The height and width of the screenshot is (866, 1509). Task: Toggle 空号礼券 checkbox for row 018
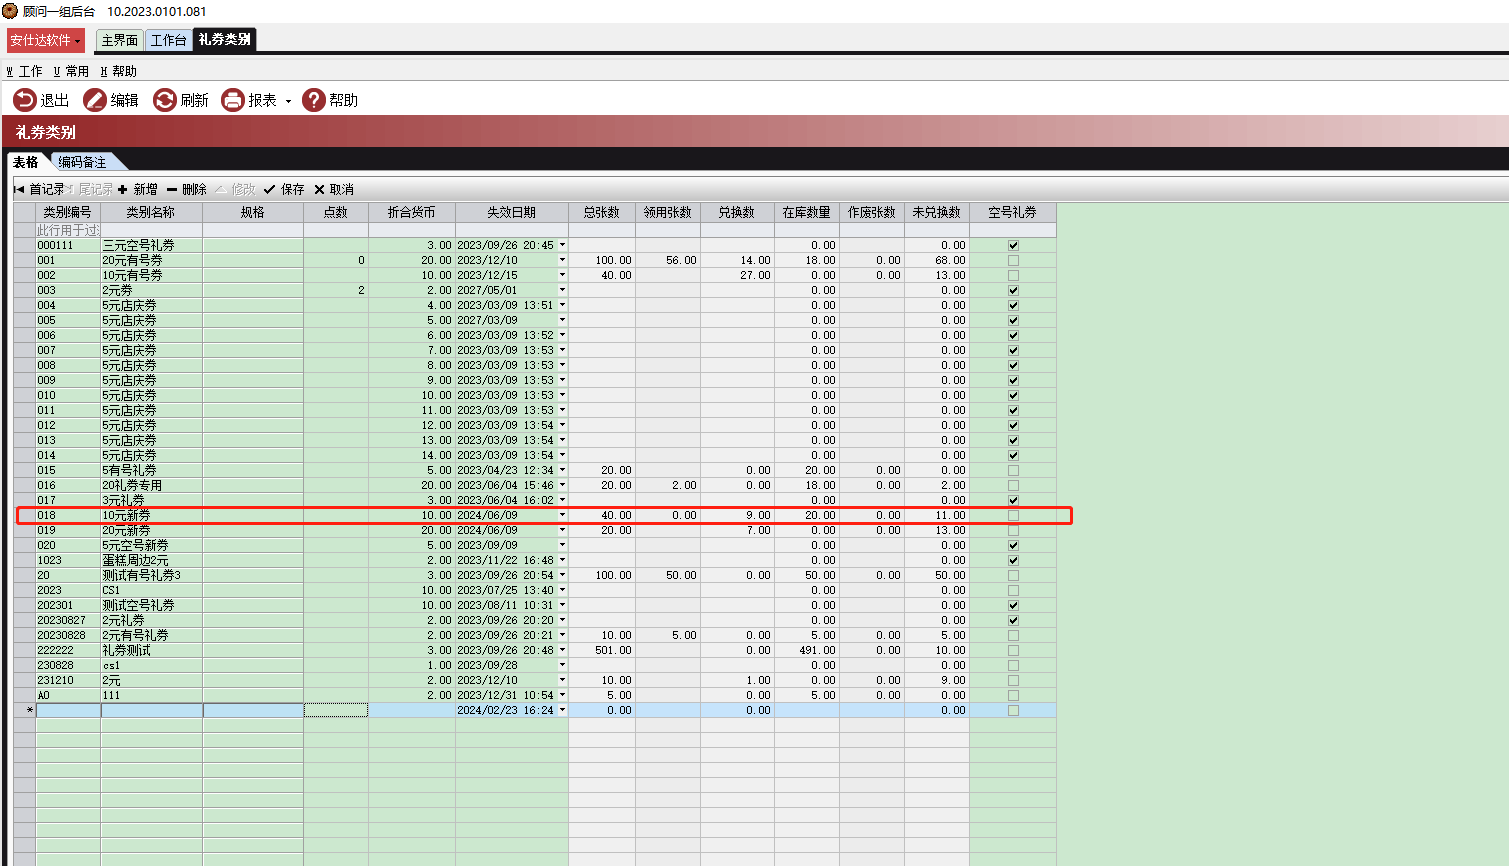1013,515
